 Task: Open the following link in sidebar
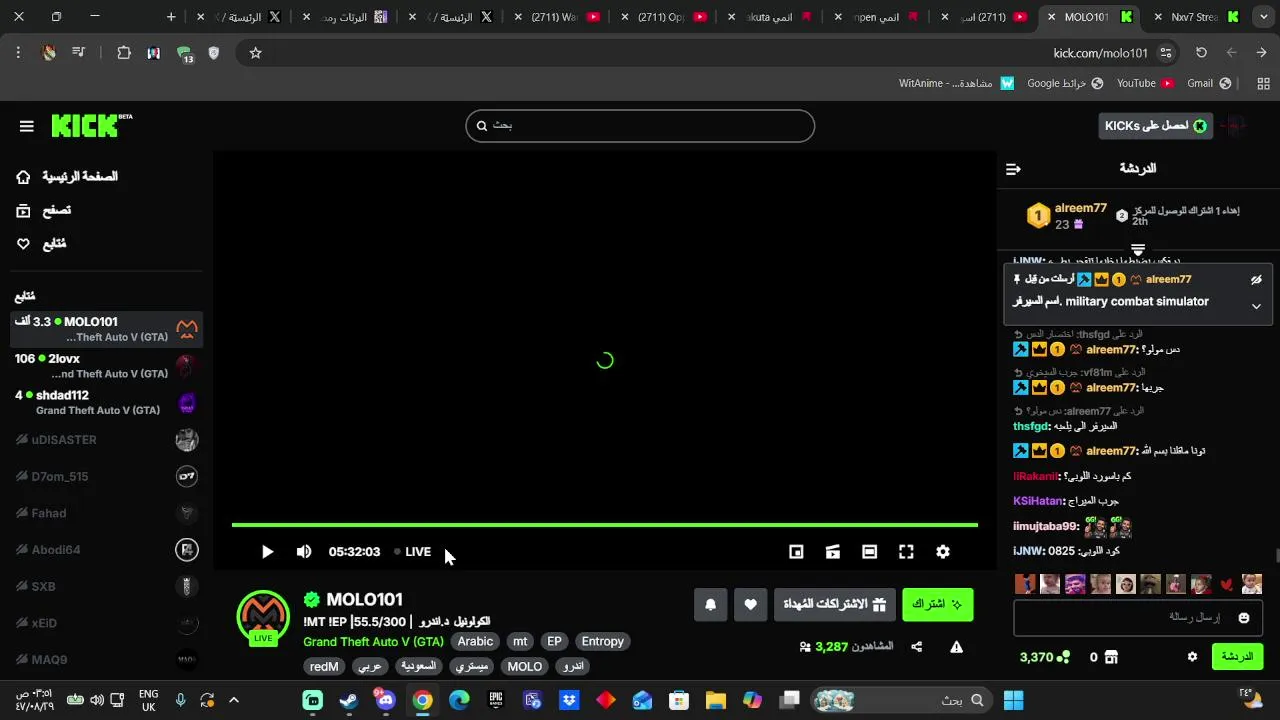coord(41,244)
